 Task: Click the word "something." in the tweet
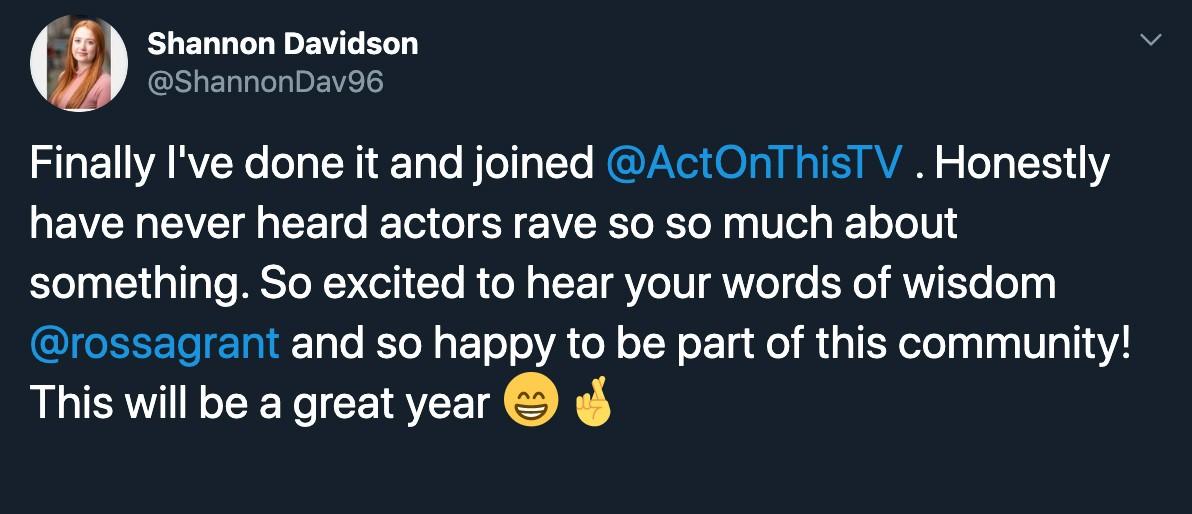[x=138, y=285]
